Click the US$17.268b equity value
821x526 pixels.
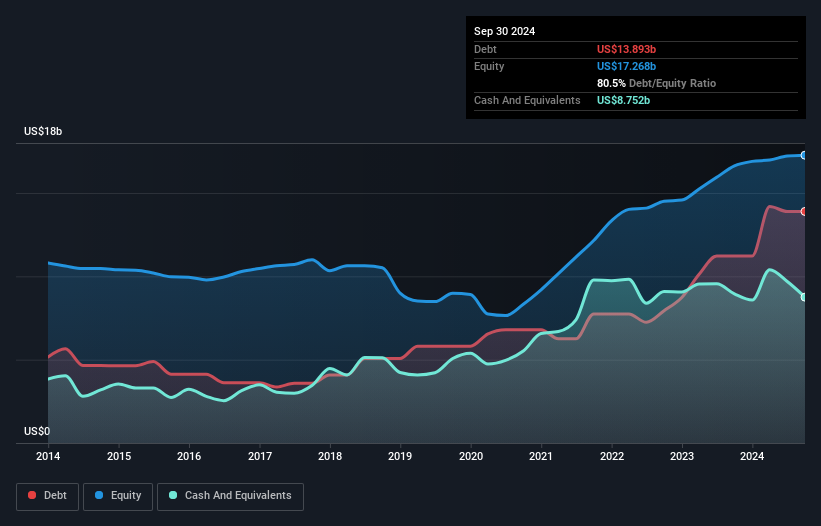[626, 66]
